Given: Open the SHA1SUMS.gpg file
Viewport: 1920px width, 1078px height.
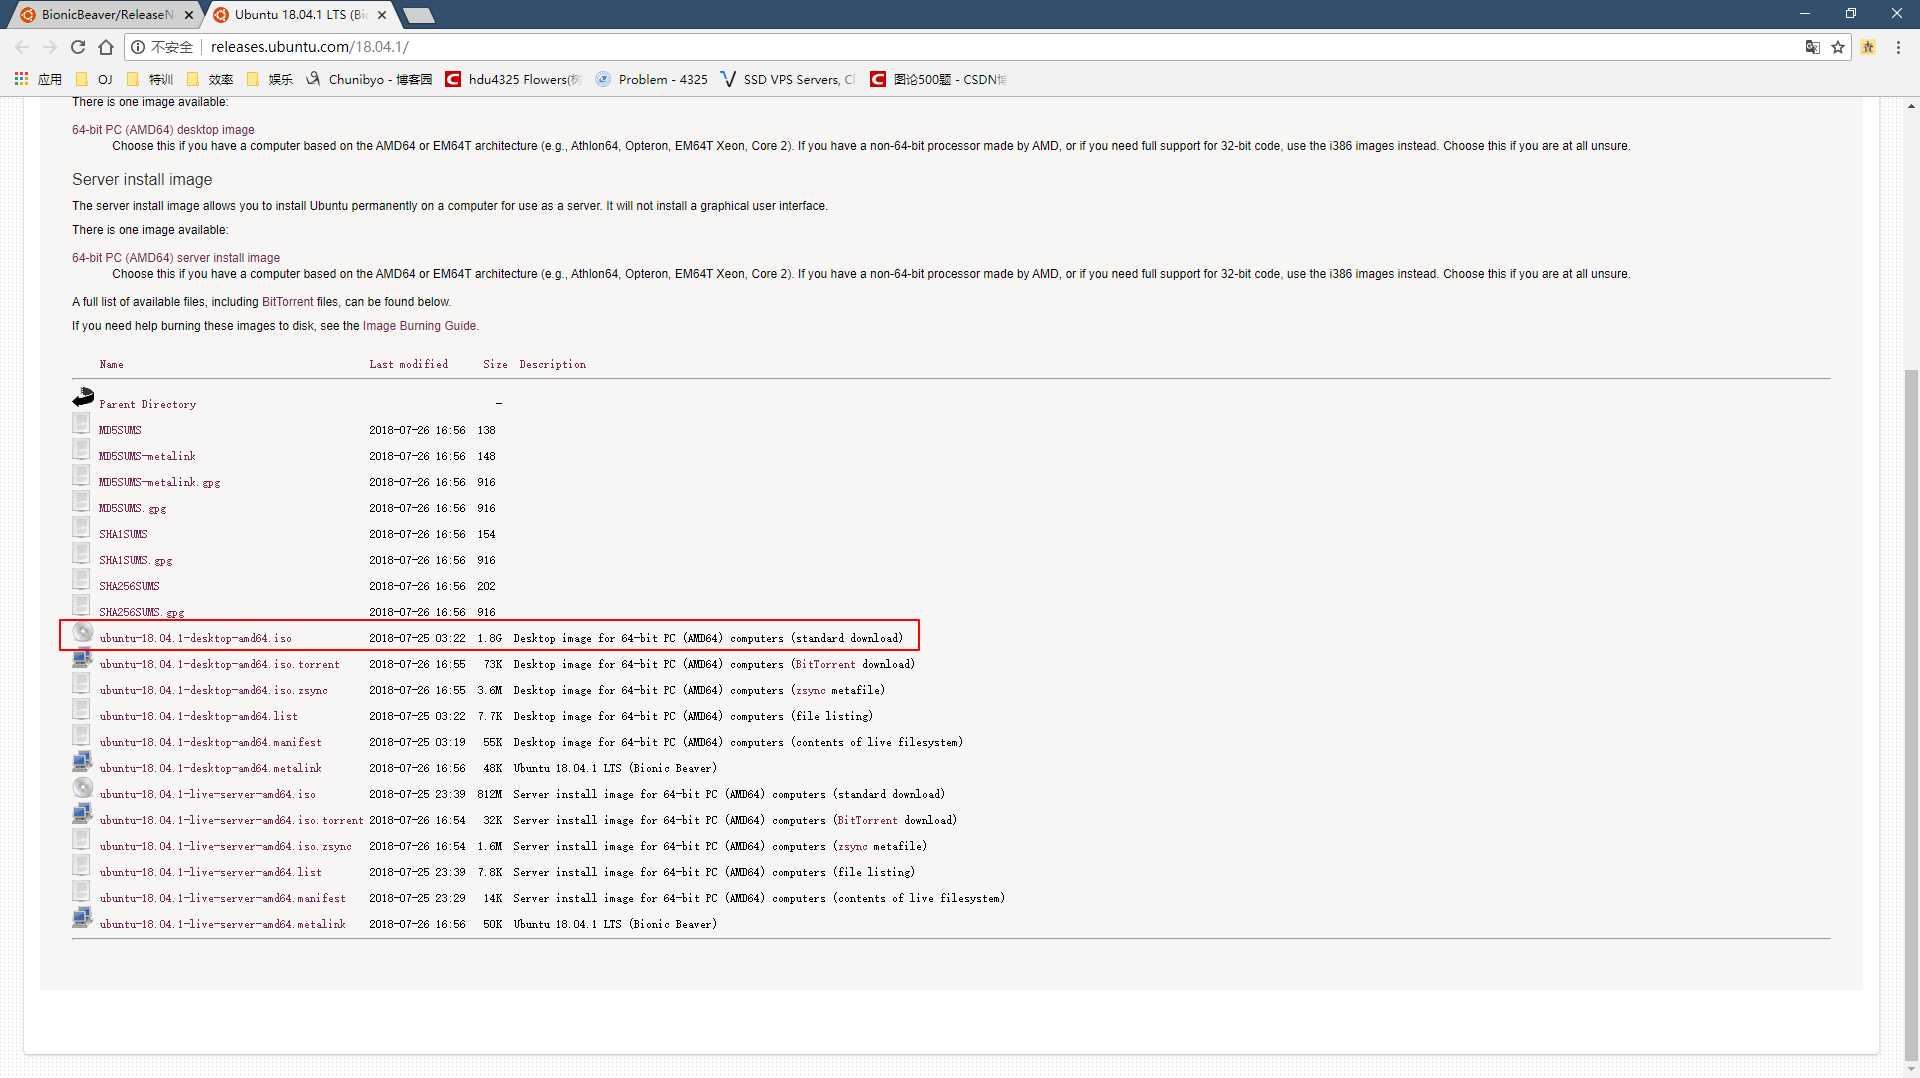Looking at the screenshot, I should [x=135, y=560].
